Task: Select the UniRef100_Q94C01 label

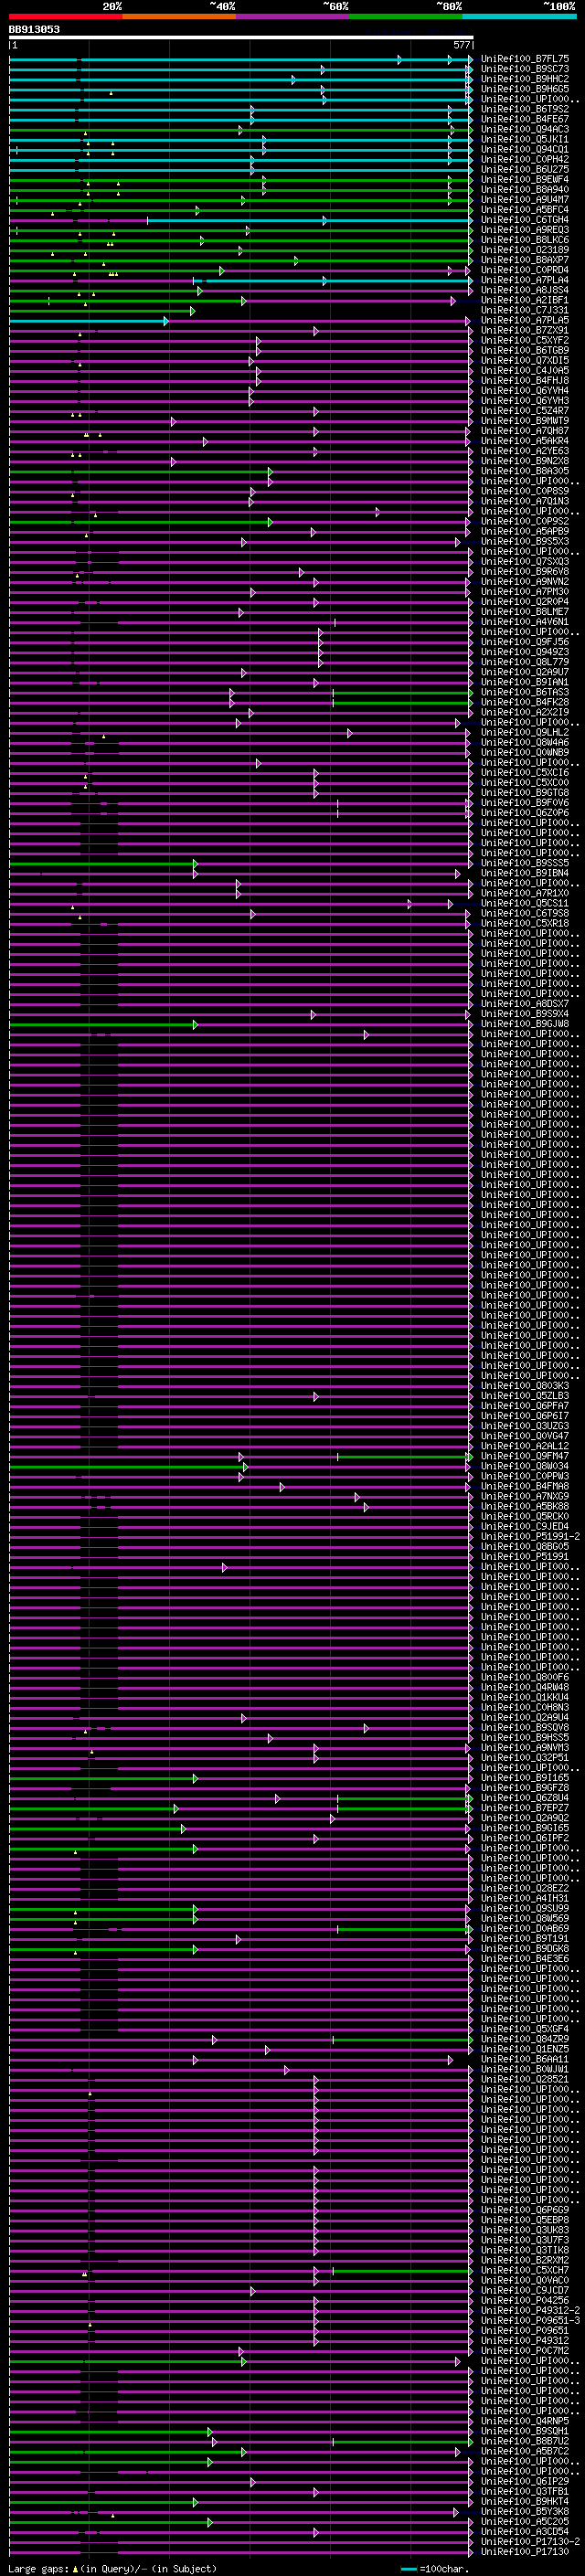Action: [525, 149]
